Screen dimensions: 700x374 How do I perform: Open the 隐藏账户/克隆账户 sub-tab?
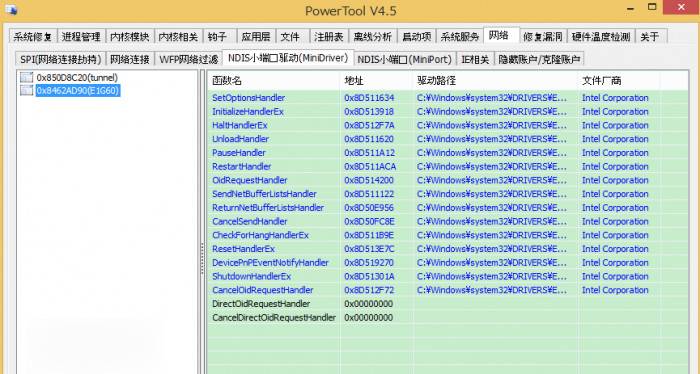[539, 59]
